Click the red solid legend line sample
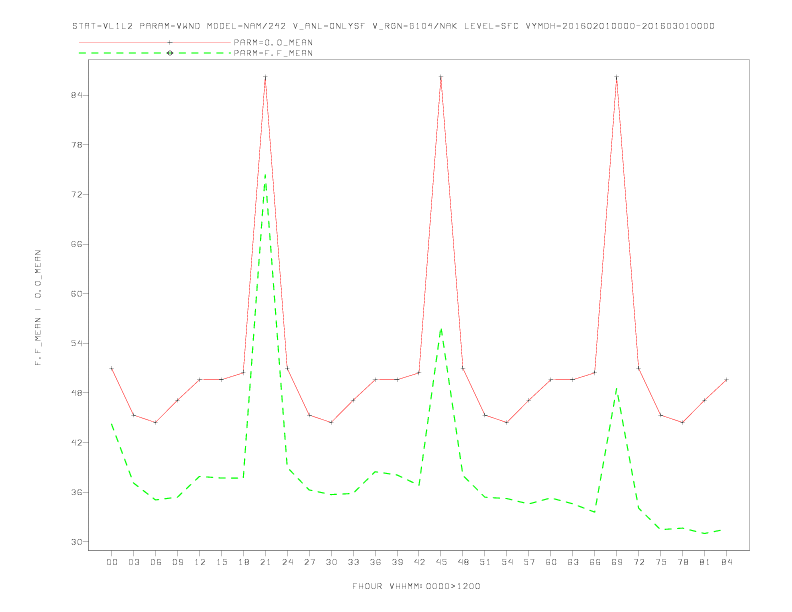Image resolution: width=792 pixels, height=612 pixels. point(155,42)
